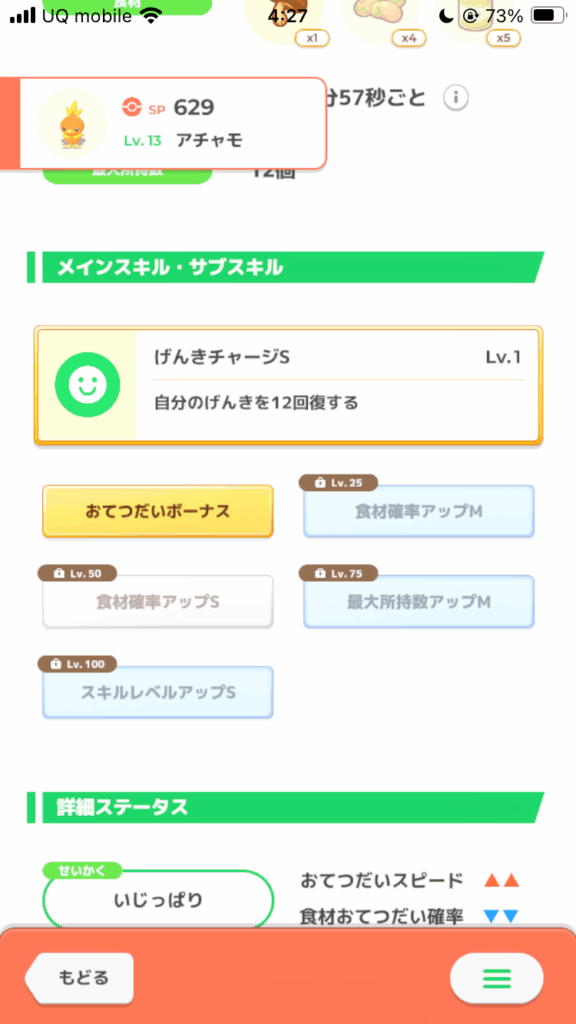The image size is (576, 1024).
Task: Tap the おてつだいスピード up arrows
Action: tap(501, 881)
